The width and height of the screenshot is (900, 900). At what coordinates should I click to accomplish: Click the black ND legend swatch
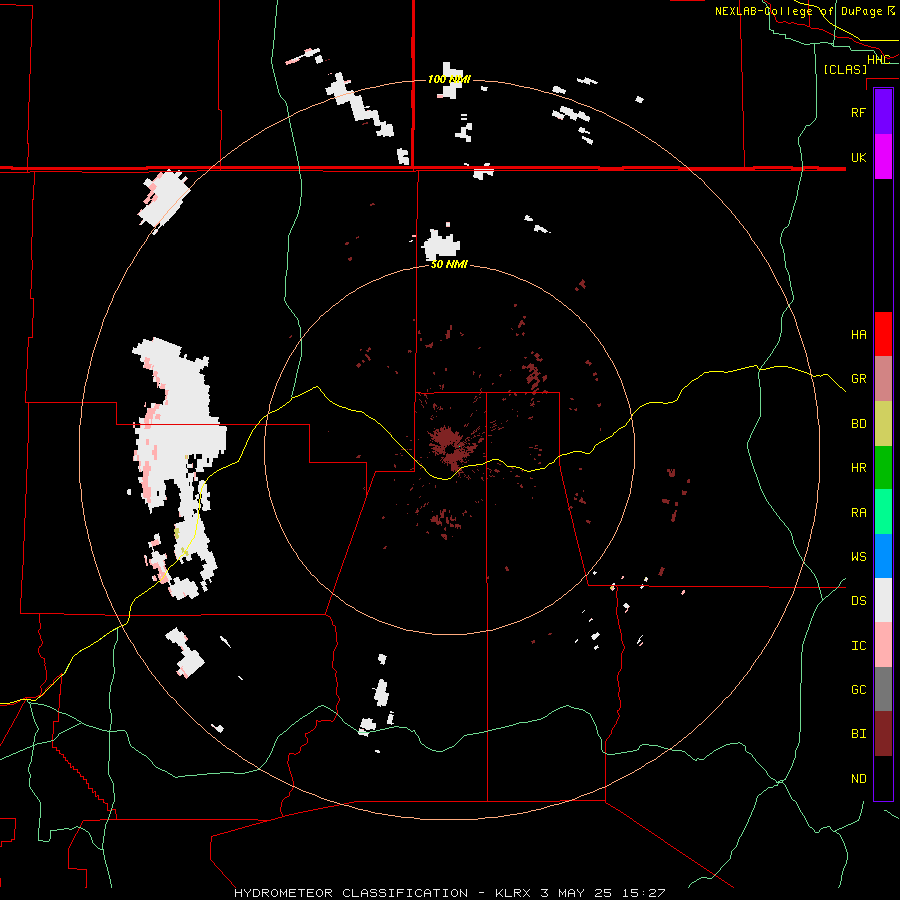pyautogui.click(x=883, y=778)
